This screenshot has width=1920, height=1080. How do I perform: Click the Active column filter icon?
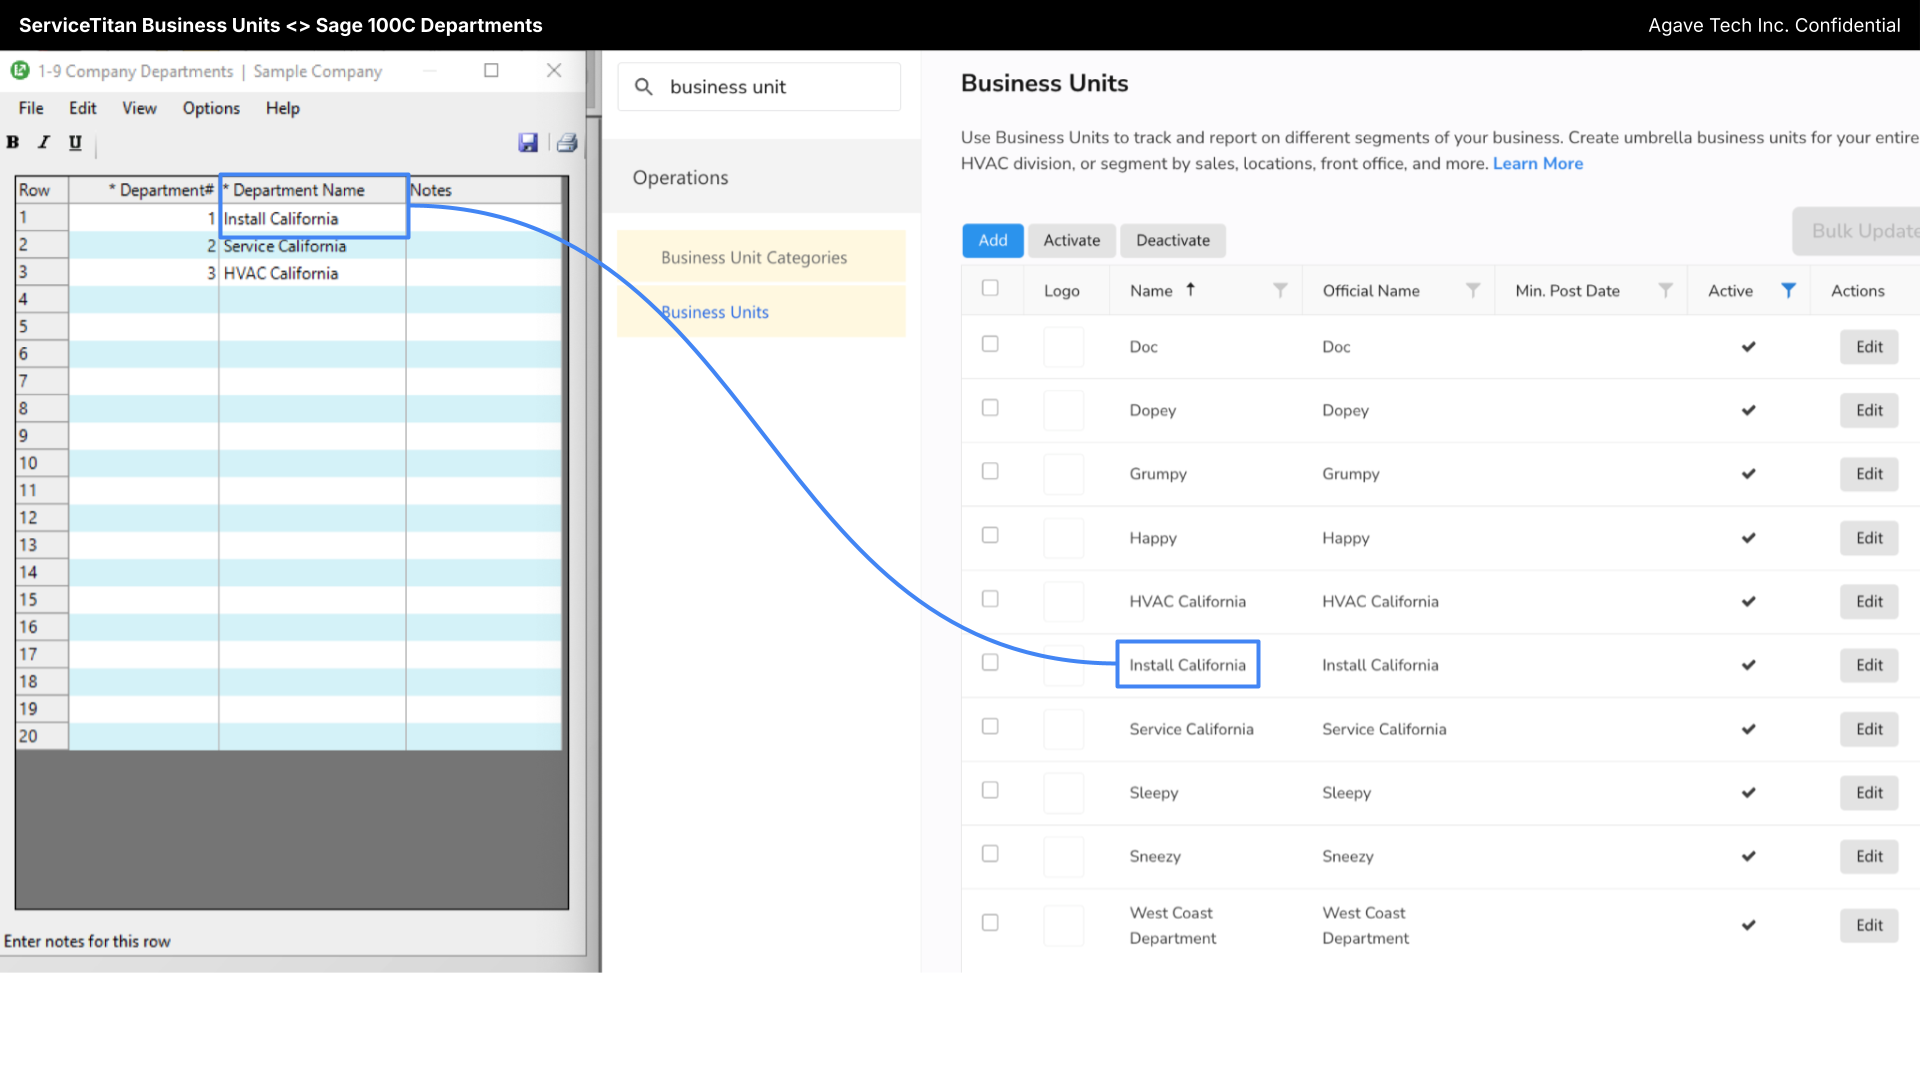pos(1788,290)
